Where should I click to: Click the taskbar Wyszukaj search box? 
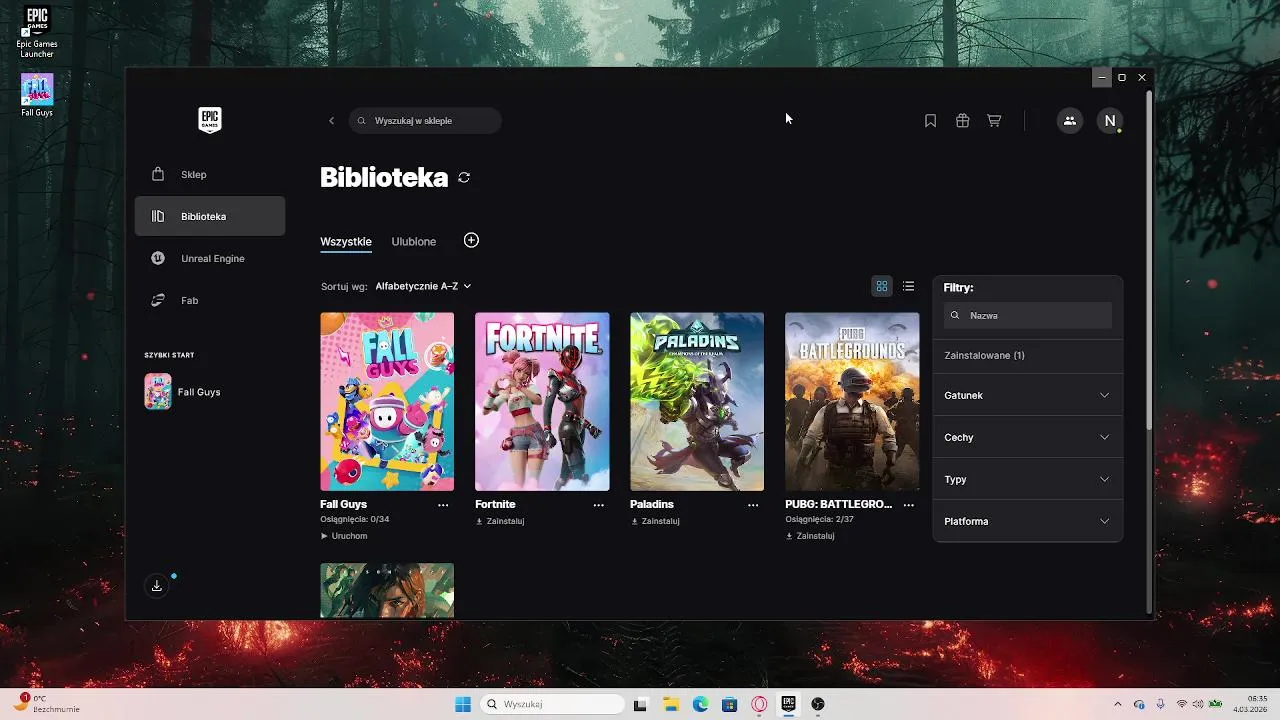[x=553, y=704]
